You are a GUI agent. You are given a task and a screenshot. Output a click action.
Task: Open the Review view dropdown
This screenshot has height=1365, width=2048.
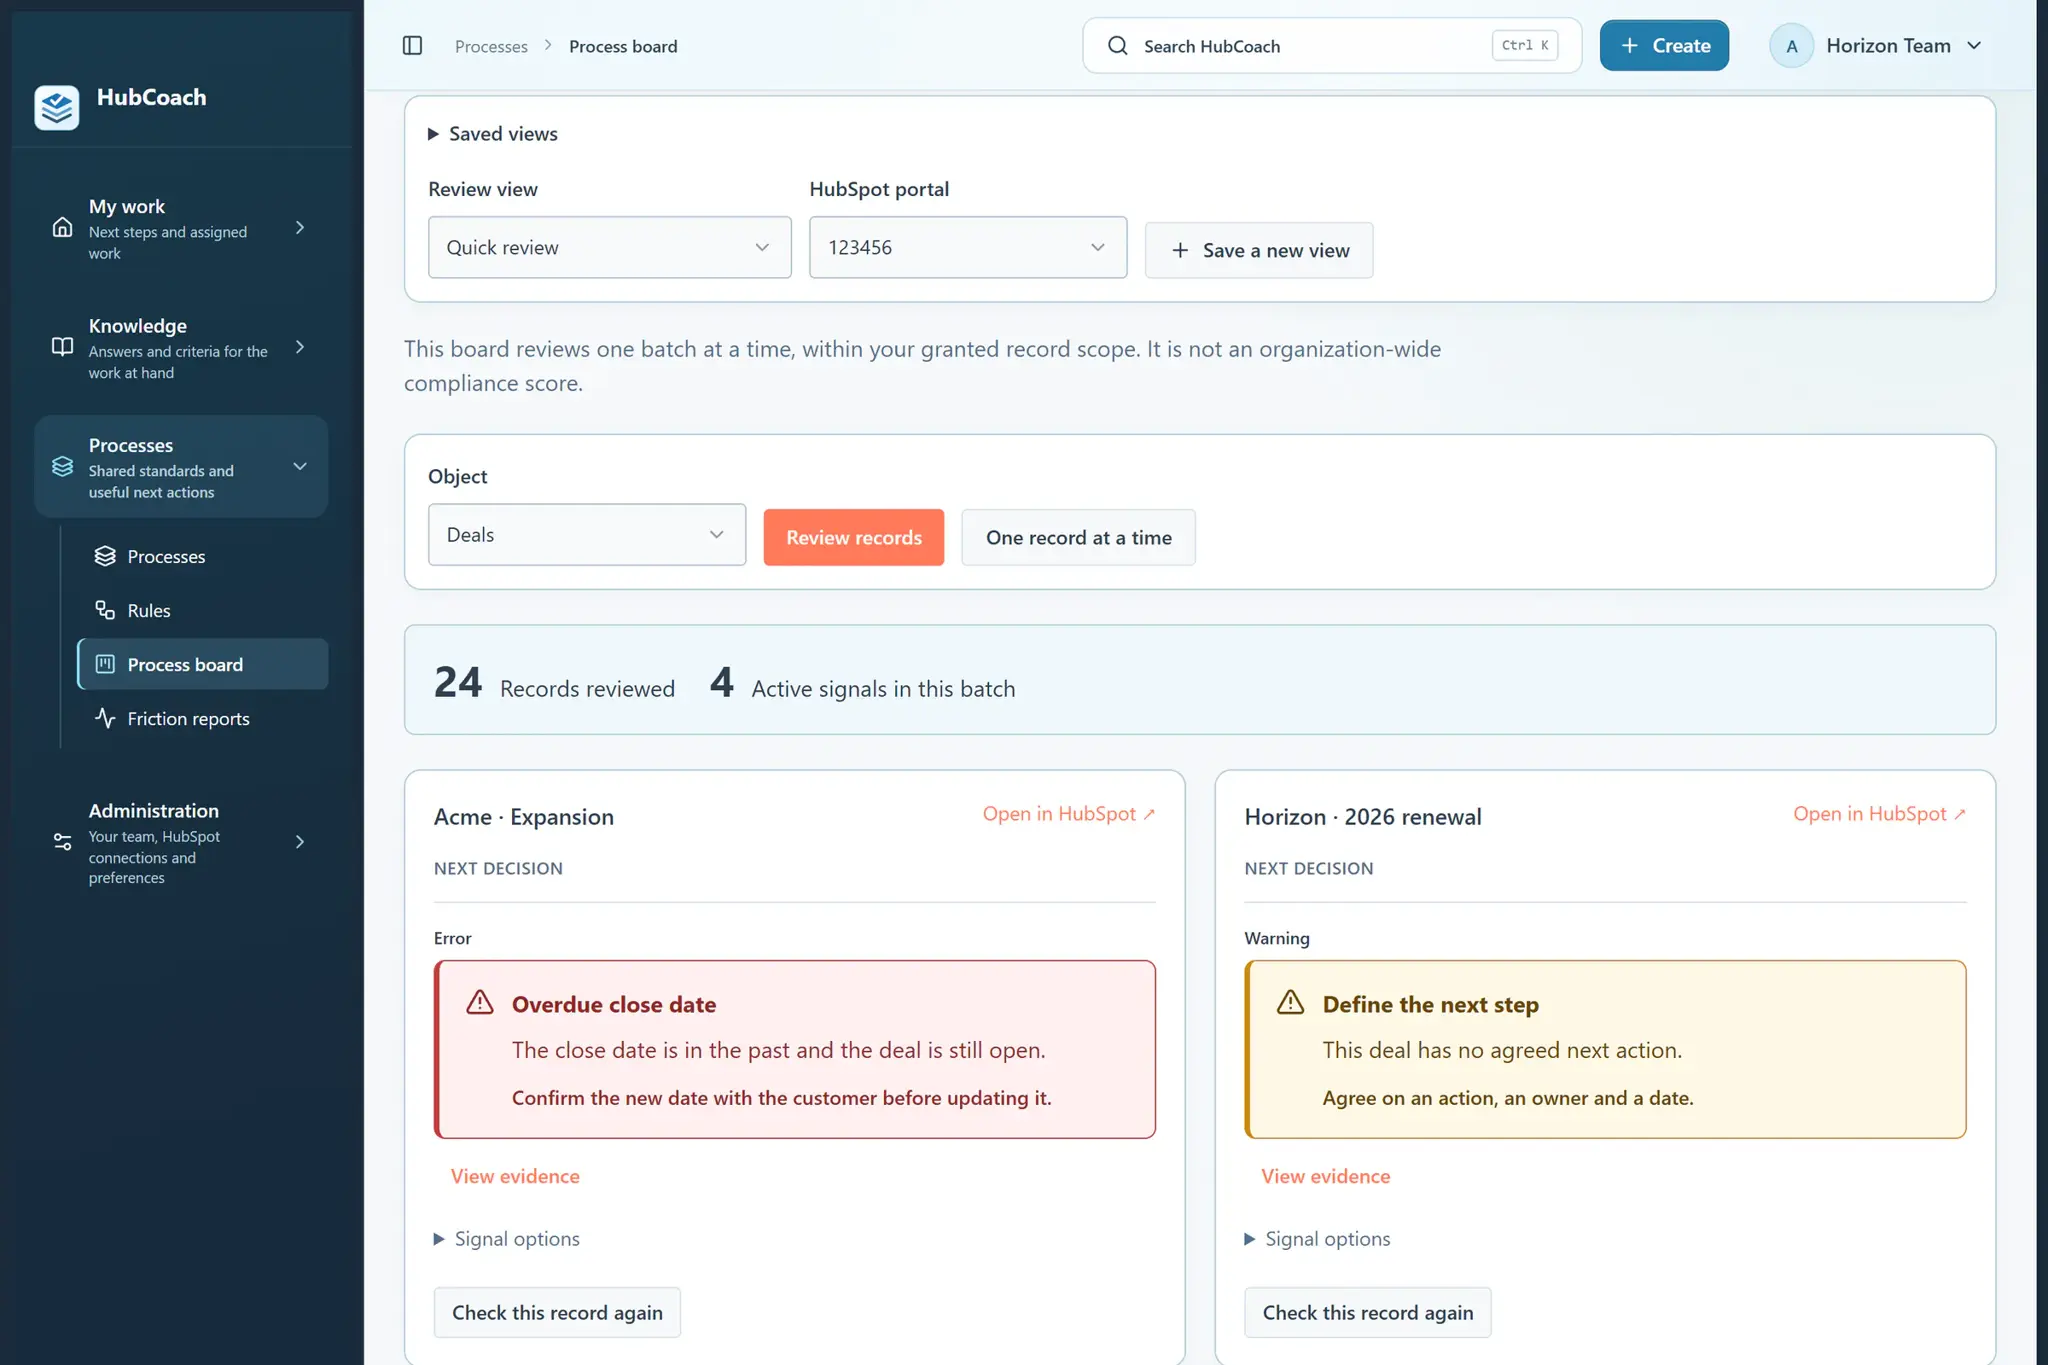pyautogui.click(x=610, y=247)
